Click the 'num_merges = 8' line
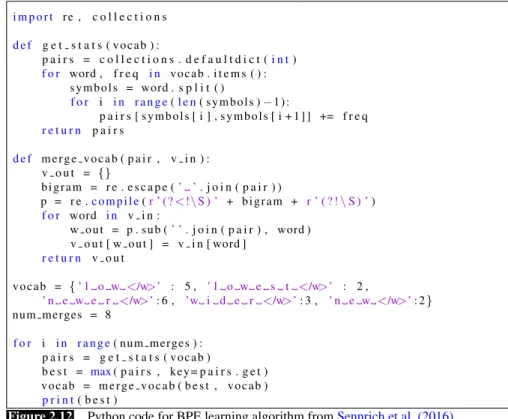This screenshot has height=419, width=508. point(62,315)
